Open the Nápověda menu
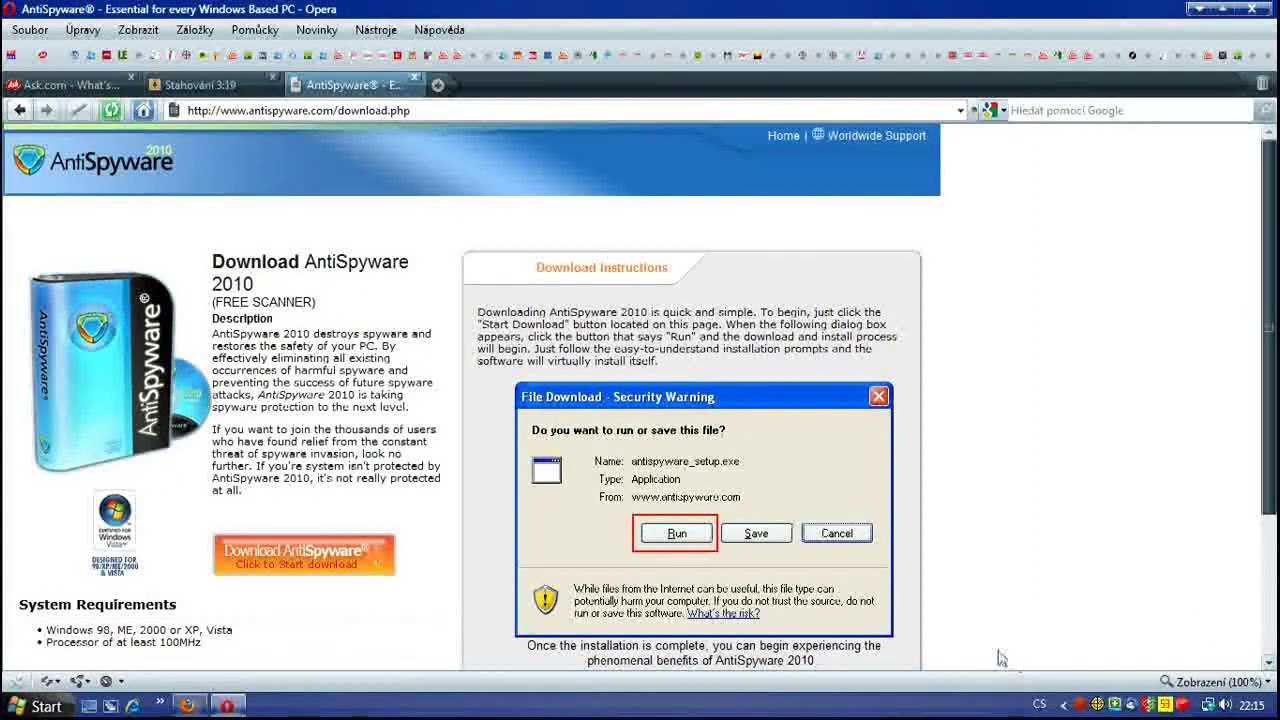 [439, 30]
